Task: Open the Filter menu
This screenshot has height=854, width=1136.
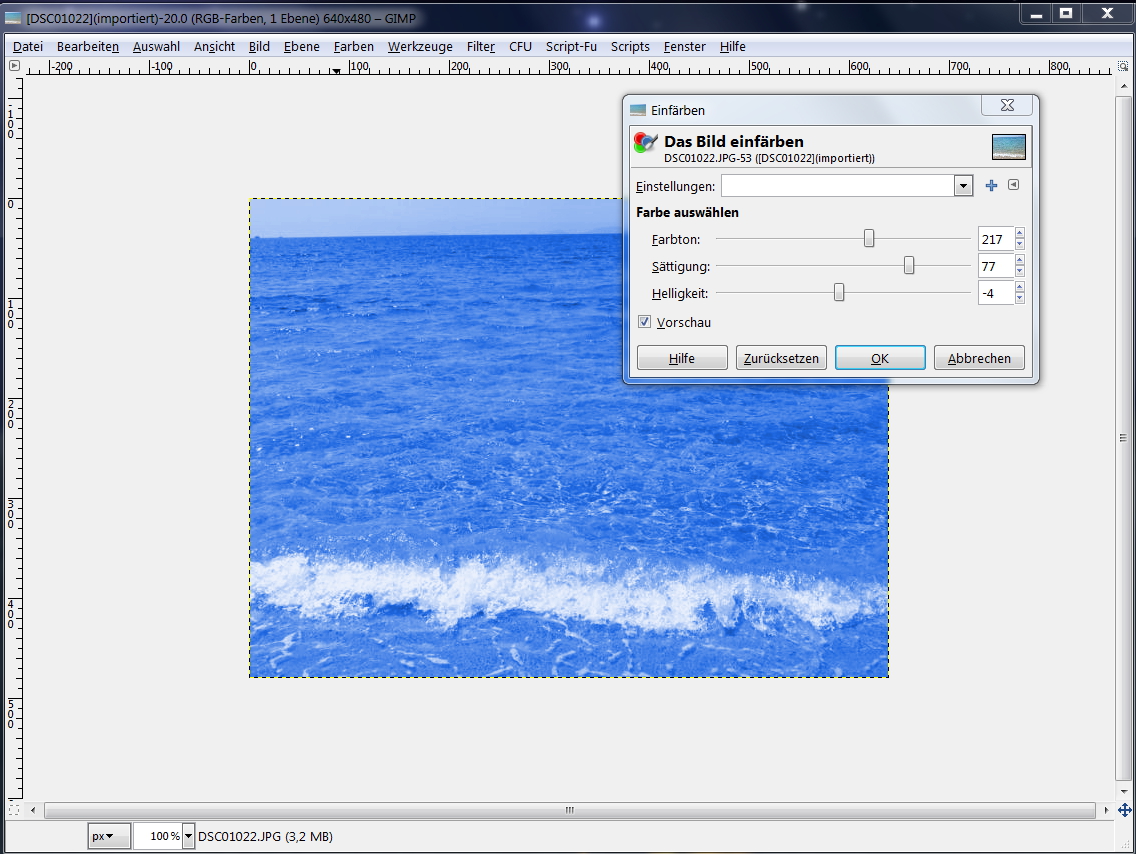Action: pyautogui.click(x=480, y=47)
